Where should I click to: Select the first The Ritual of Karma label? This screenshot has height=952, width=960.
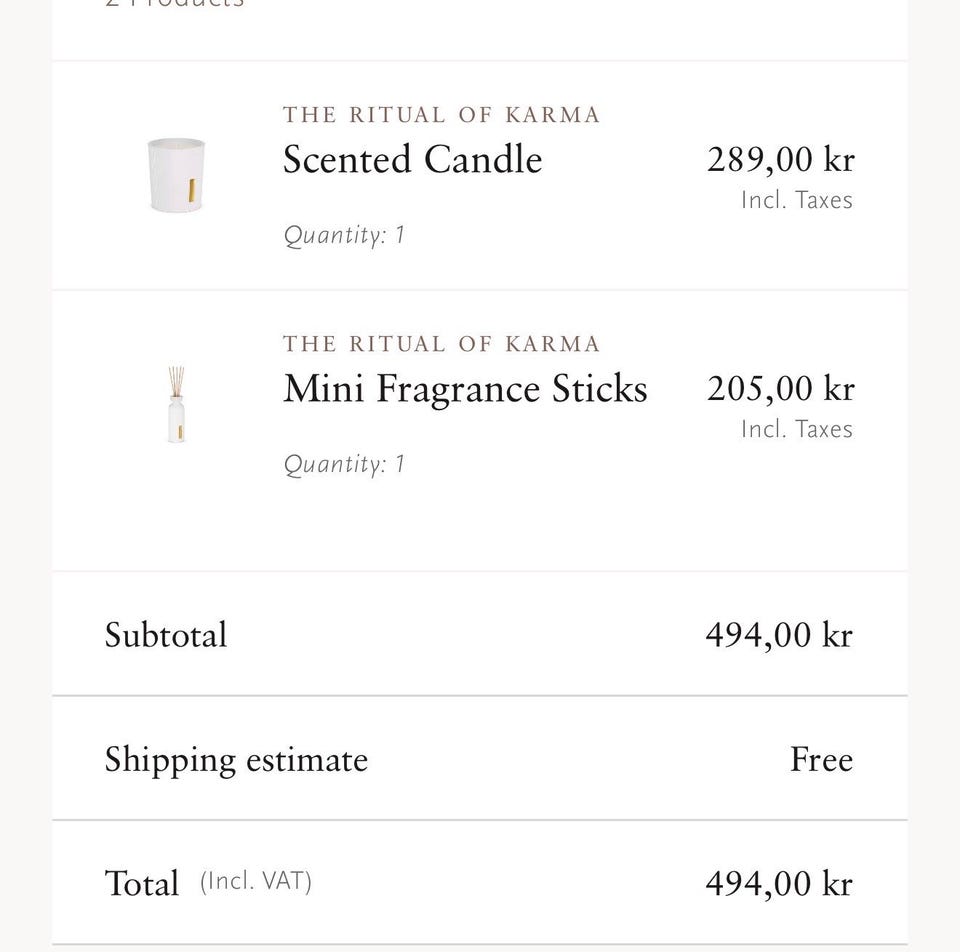tap(441, 114)
